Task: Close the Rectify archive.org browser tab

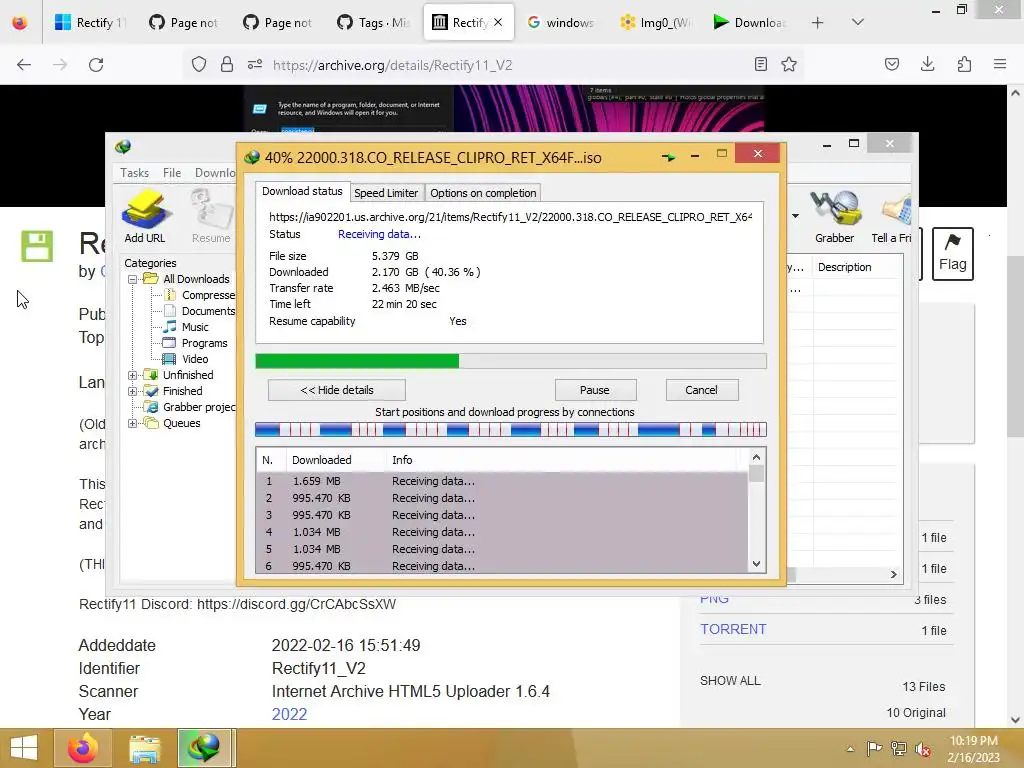Action: pyautogui.click(x=498, y=22)
